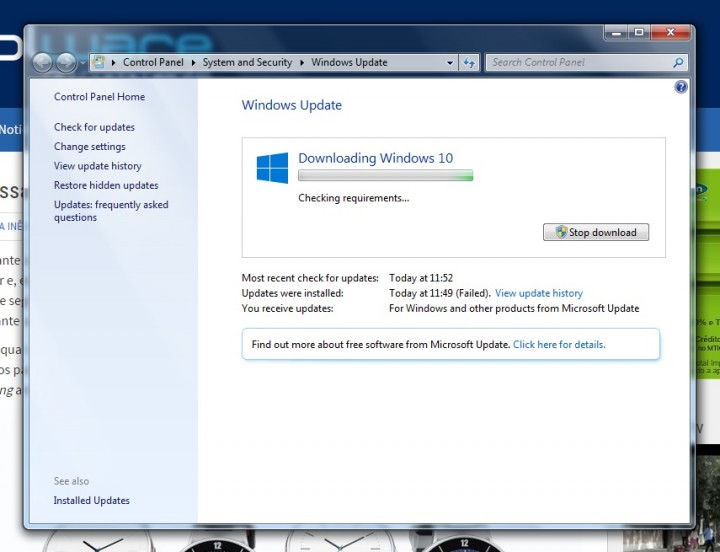Click the Back navigation arrow
The width and height of the screenshot is (720, 552).
click(43, 62)
